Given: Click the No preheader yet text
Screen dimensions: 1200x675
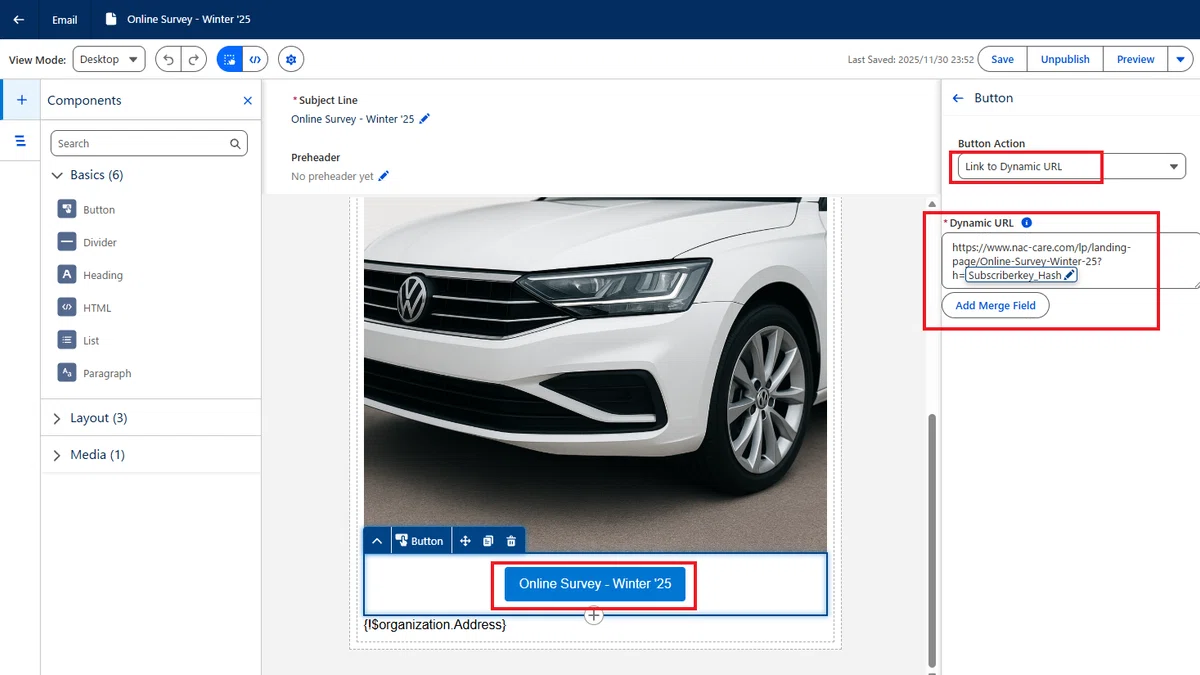Looking at the screenshot, I should 332,176.
